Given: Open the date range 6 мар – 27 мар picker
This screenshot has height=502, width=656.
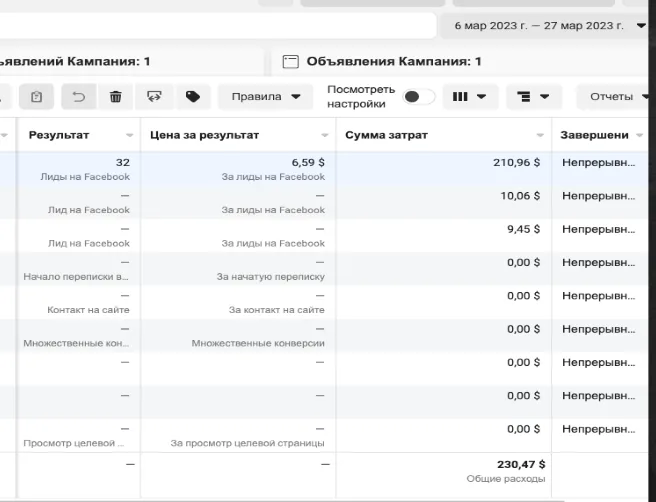Looking at the screenshot, I should point(546,26).
